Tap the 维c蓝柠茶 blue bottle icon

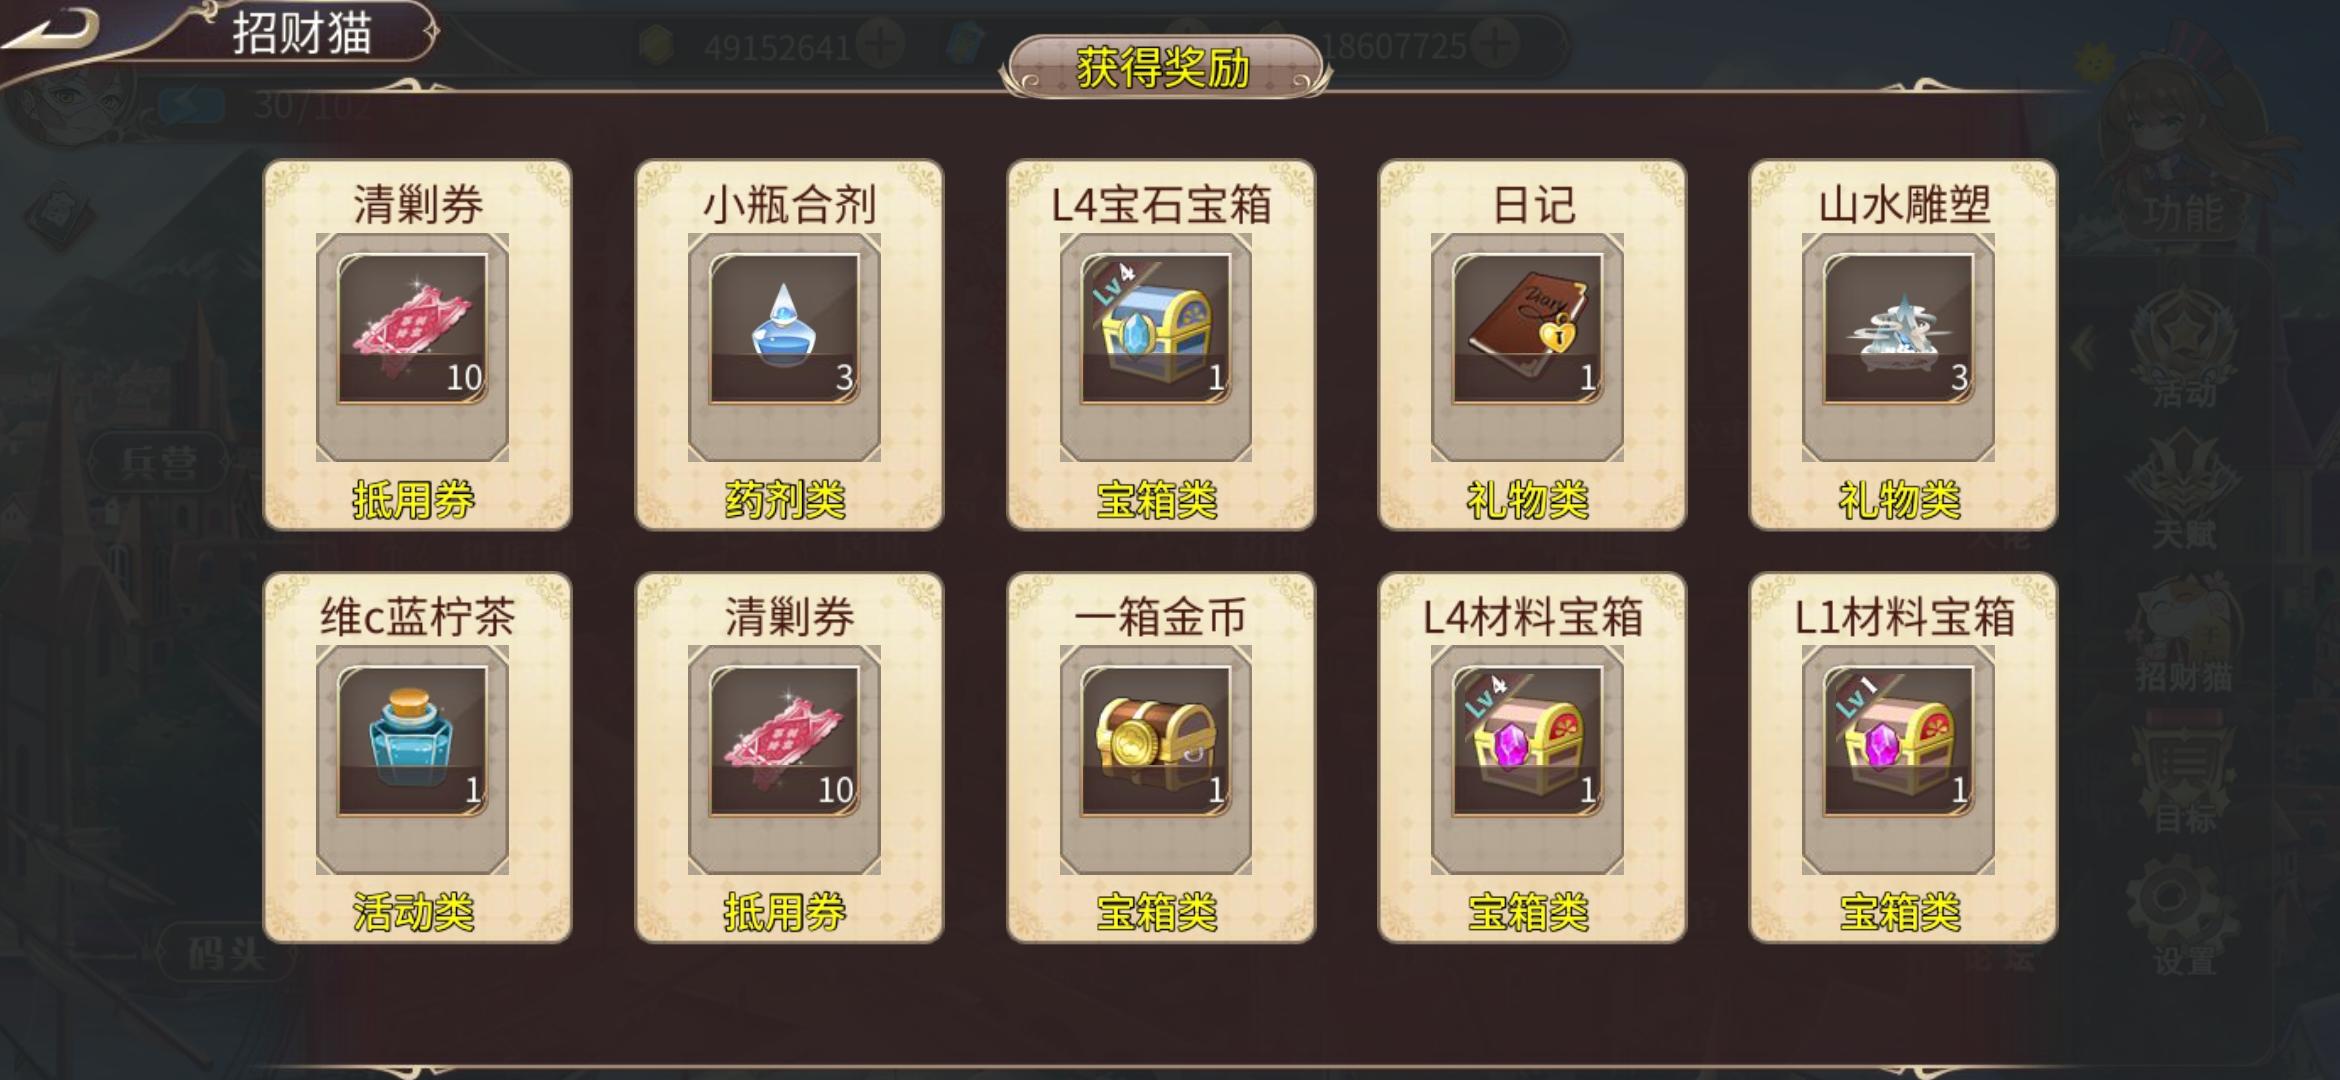[413, 742]
